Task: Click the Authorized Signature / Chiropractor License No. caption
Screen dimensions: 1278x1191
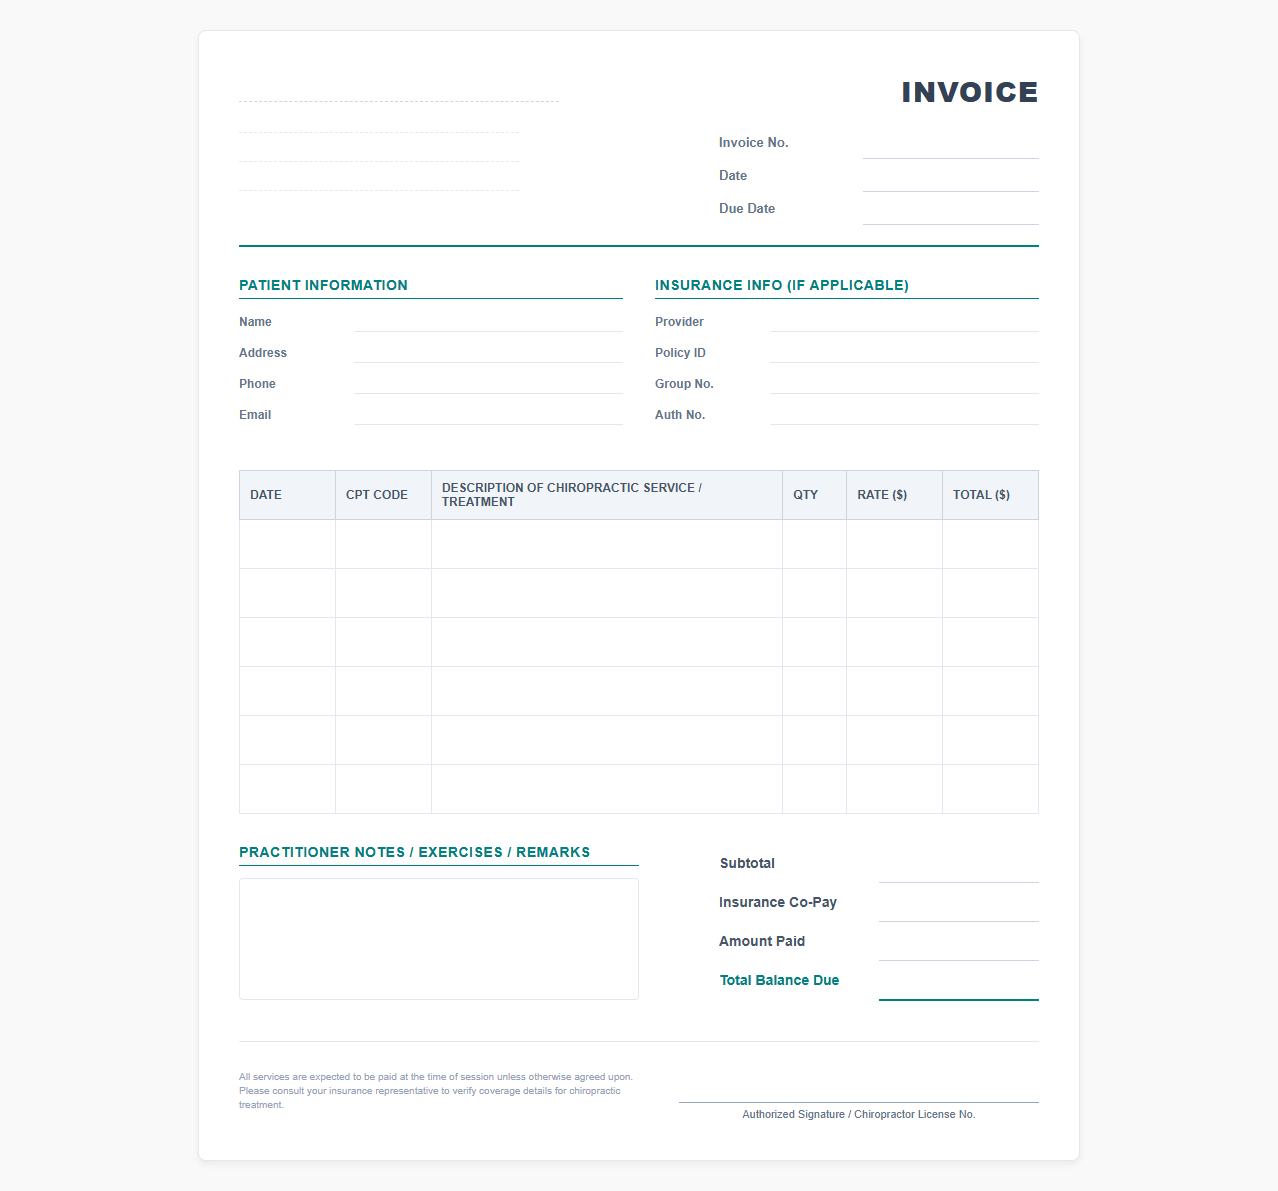Action: [859, 1114]
